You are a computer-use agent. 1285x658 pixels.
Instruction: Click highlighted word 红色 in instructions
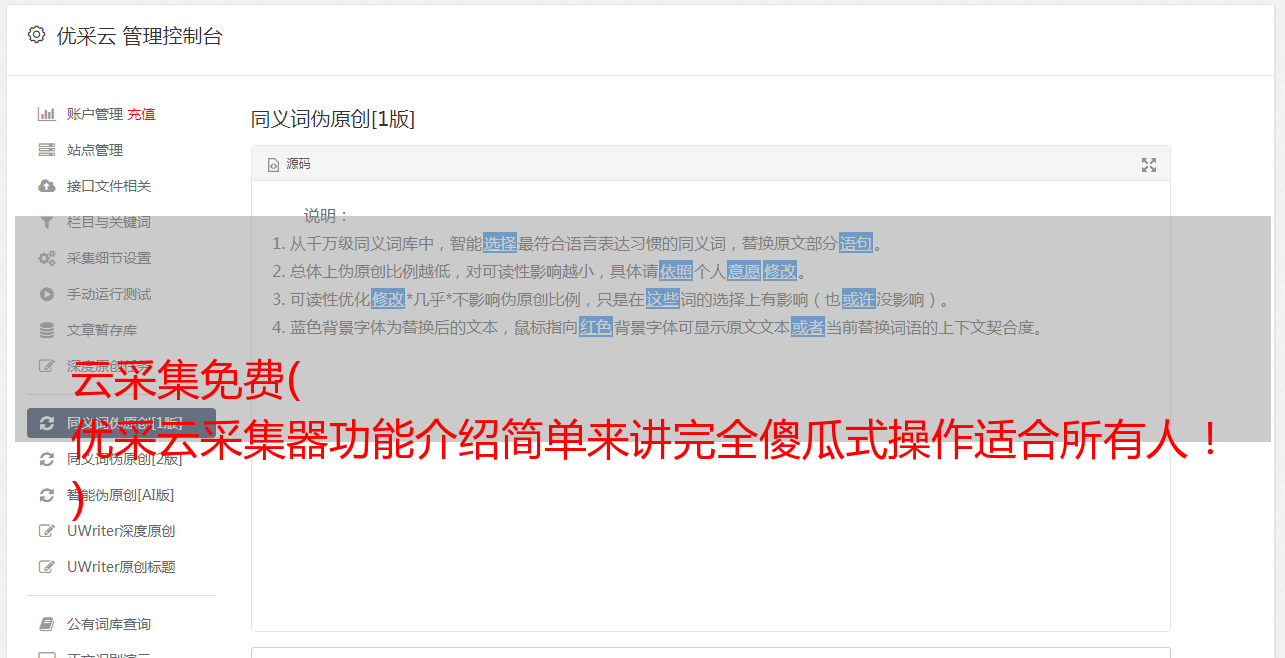click(x=596, y=327)
